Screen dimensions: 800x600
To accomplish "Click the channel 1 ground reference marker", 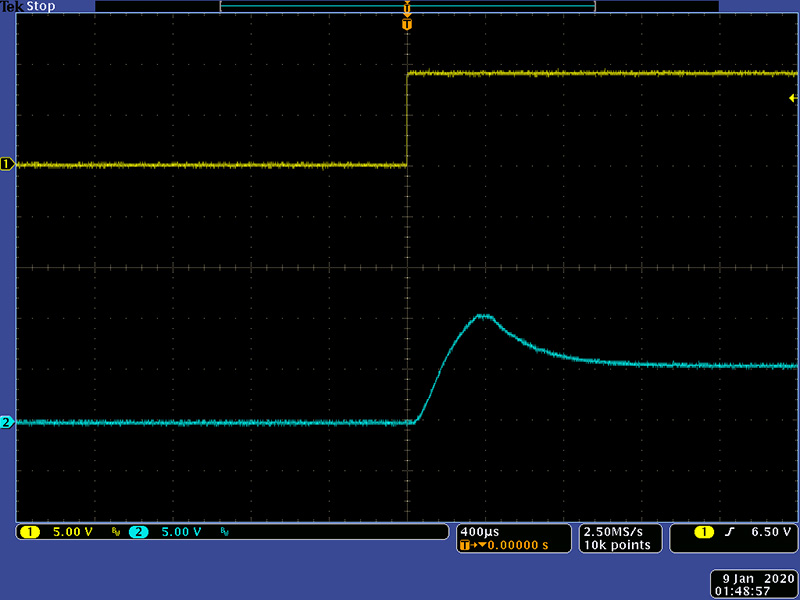I will pos(6,164).
